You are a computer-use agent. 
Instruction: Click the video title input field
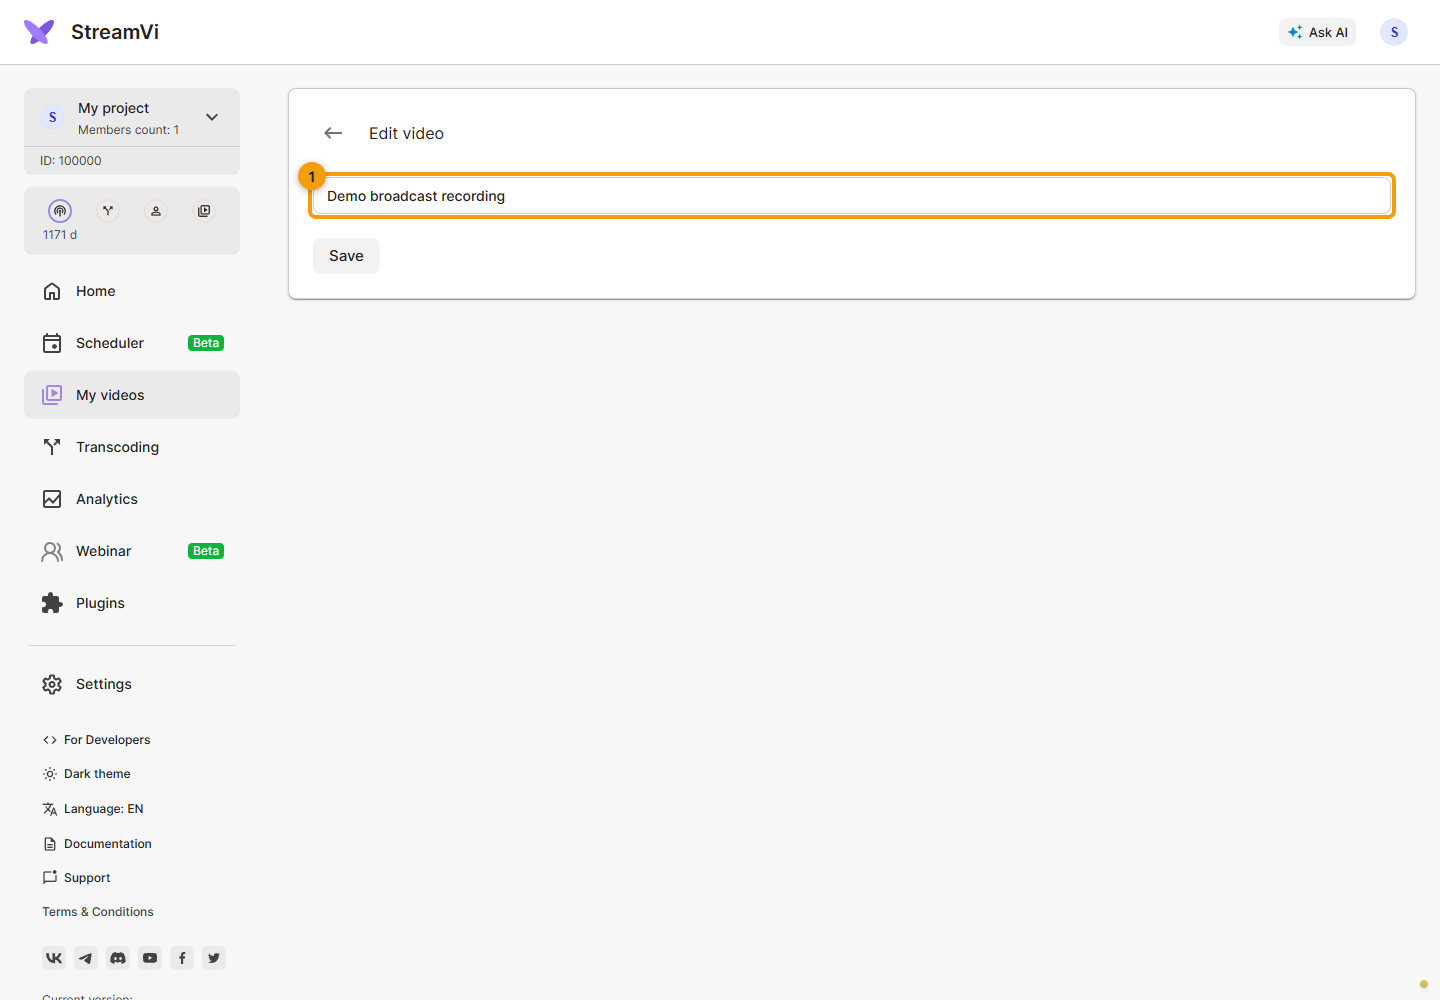852,196
